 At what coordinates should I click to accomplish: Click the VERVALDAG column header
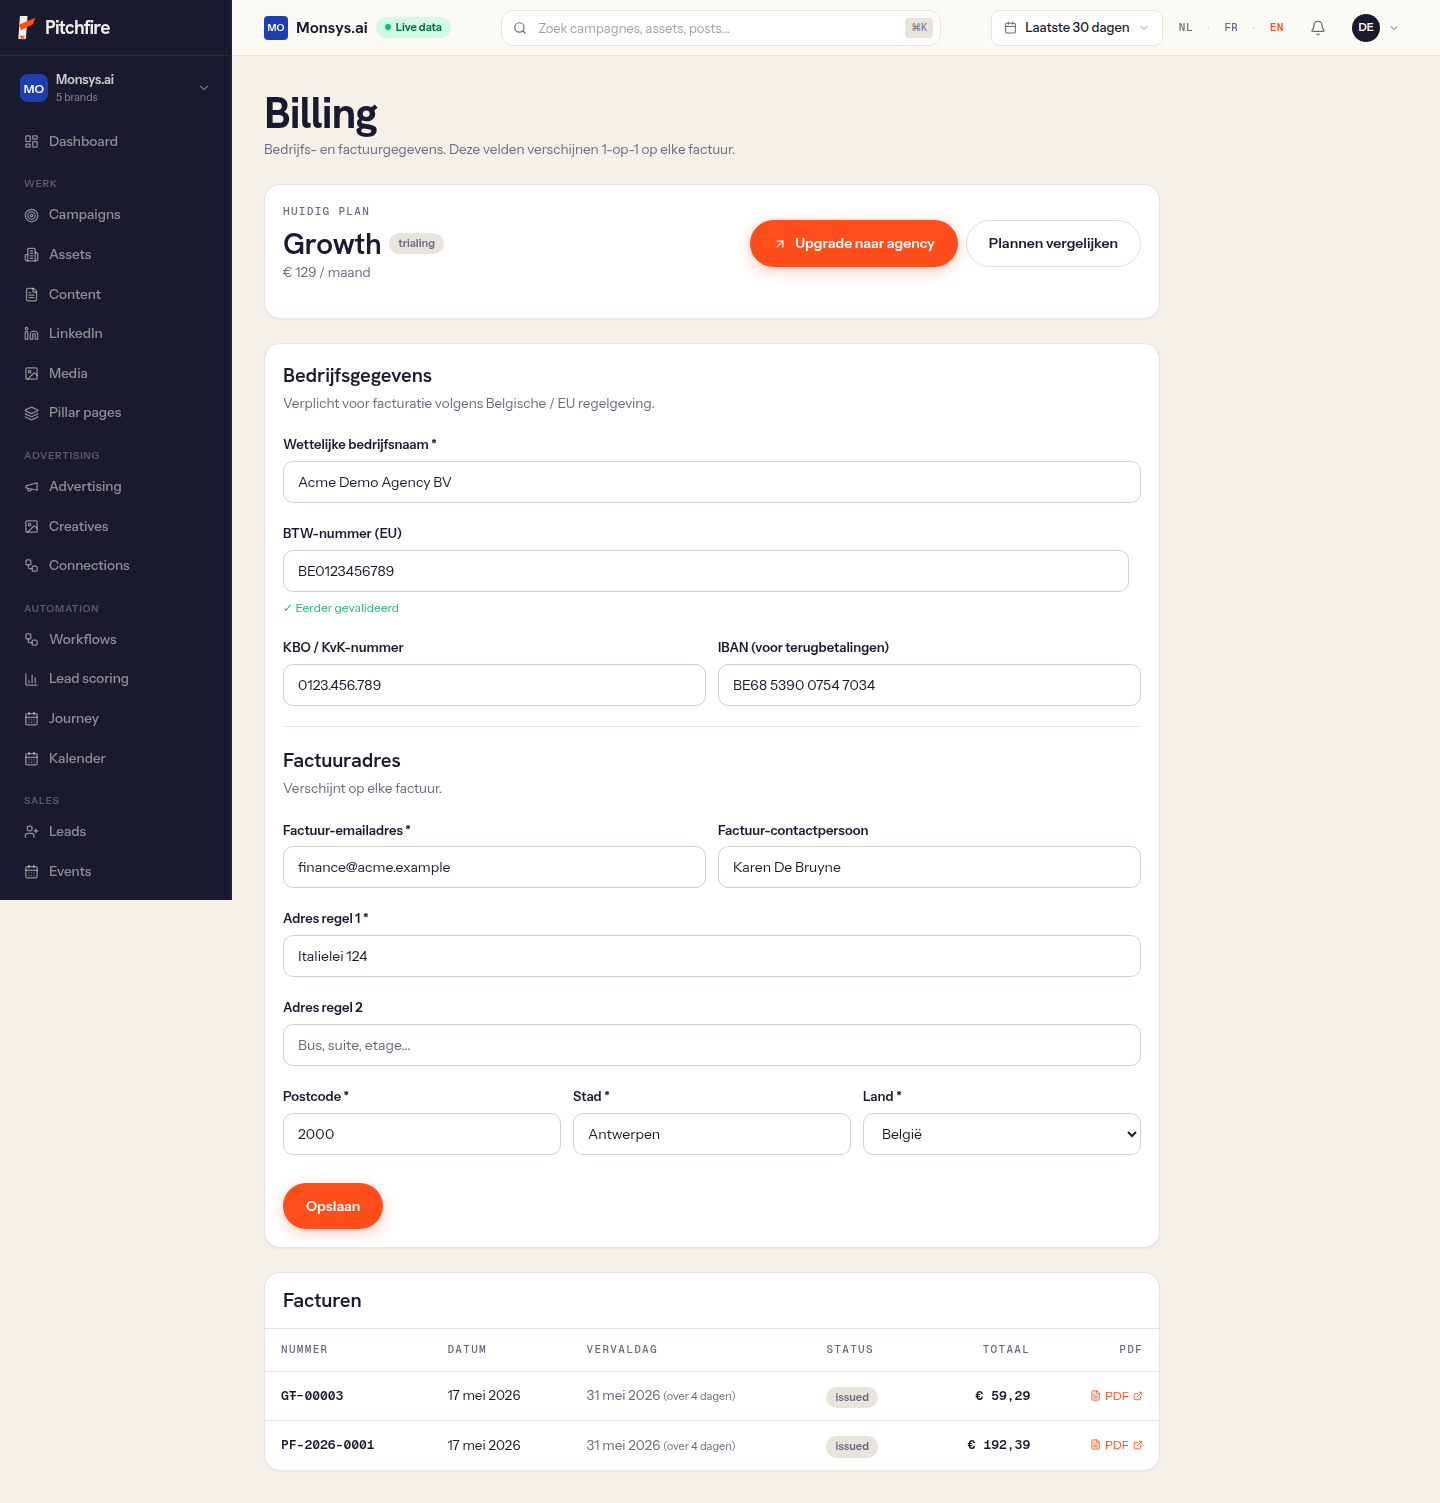pyautogui.click(x=622, y=1350)
